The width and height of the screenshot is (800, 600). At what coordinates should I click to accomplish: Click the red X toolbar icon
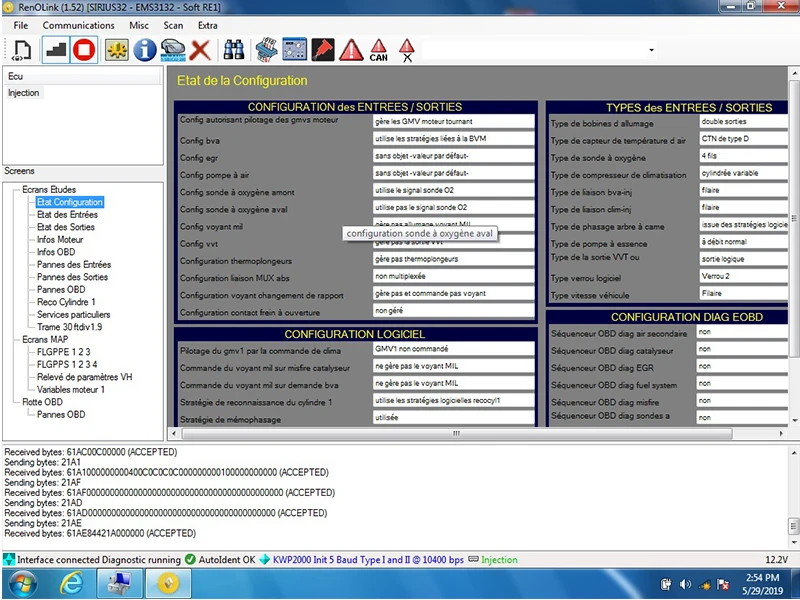[200, 51]
